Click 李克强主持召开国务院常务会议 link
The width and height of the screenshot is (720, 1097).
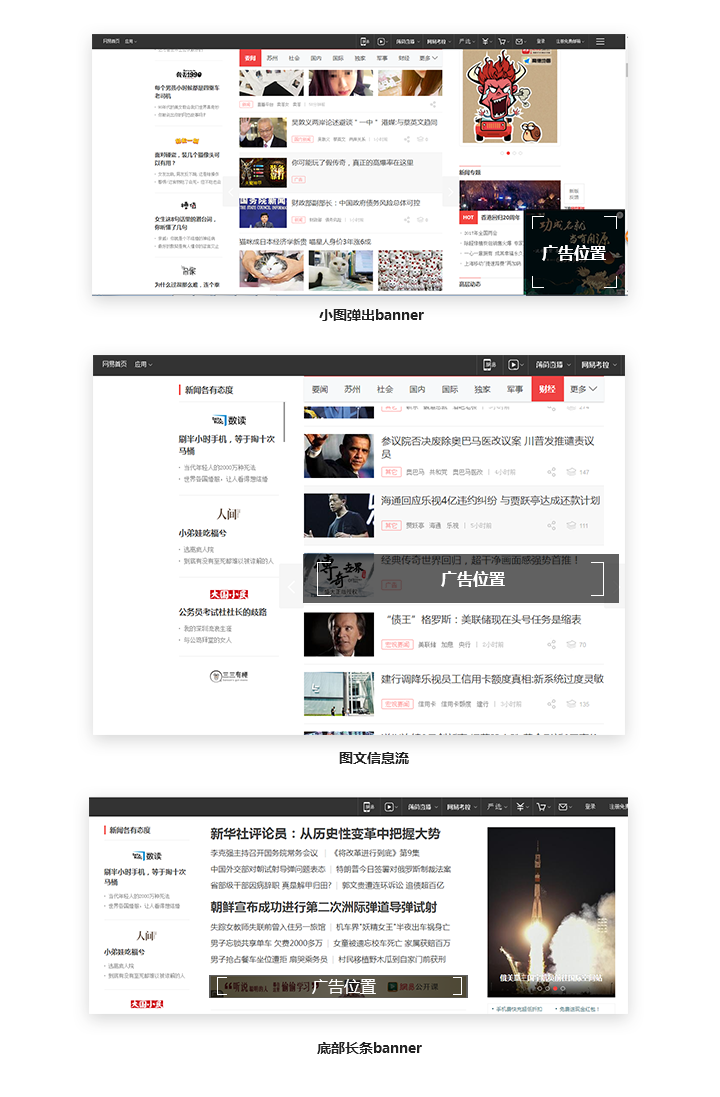click(264, 853)
